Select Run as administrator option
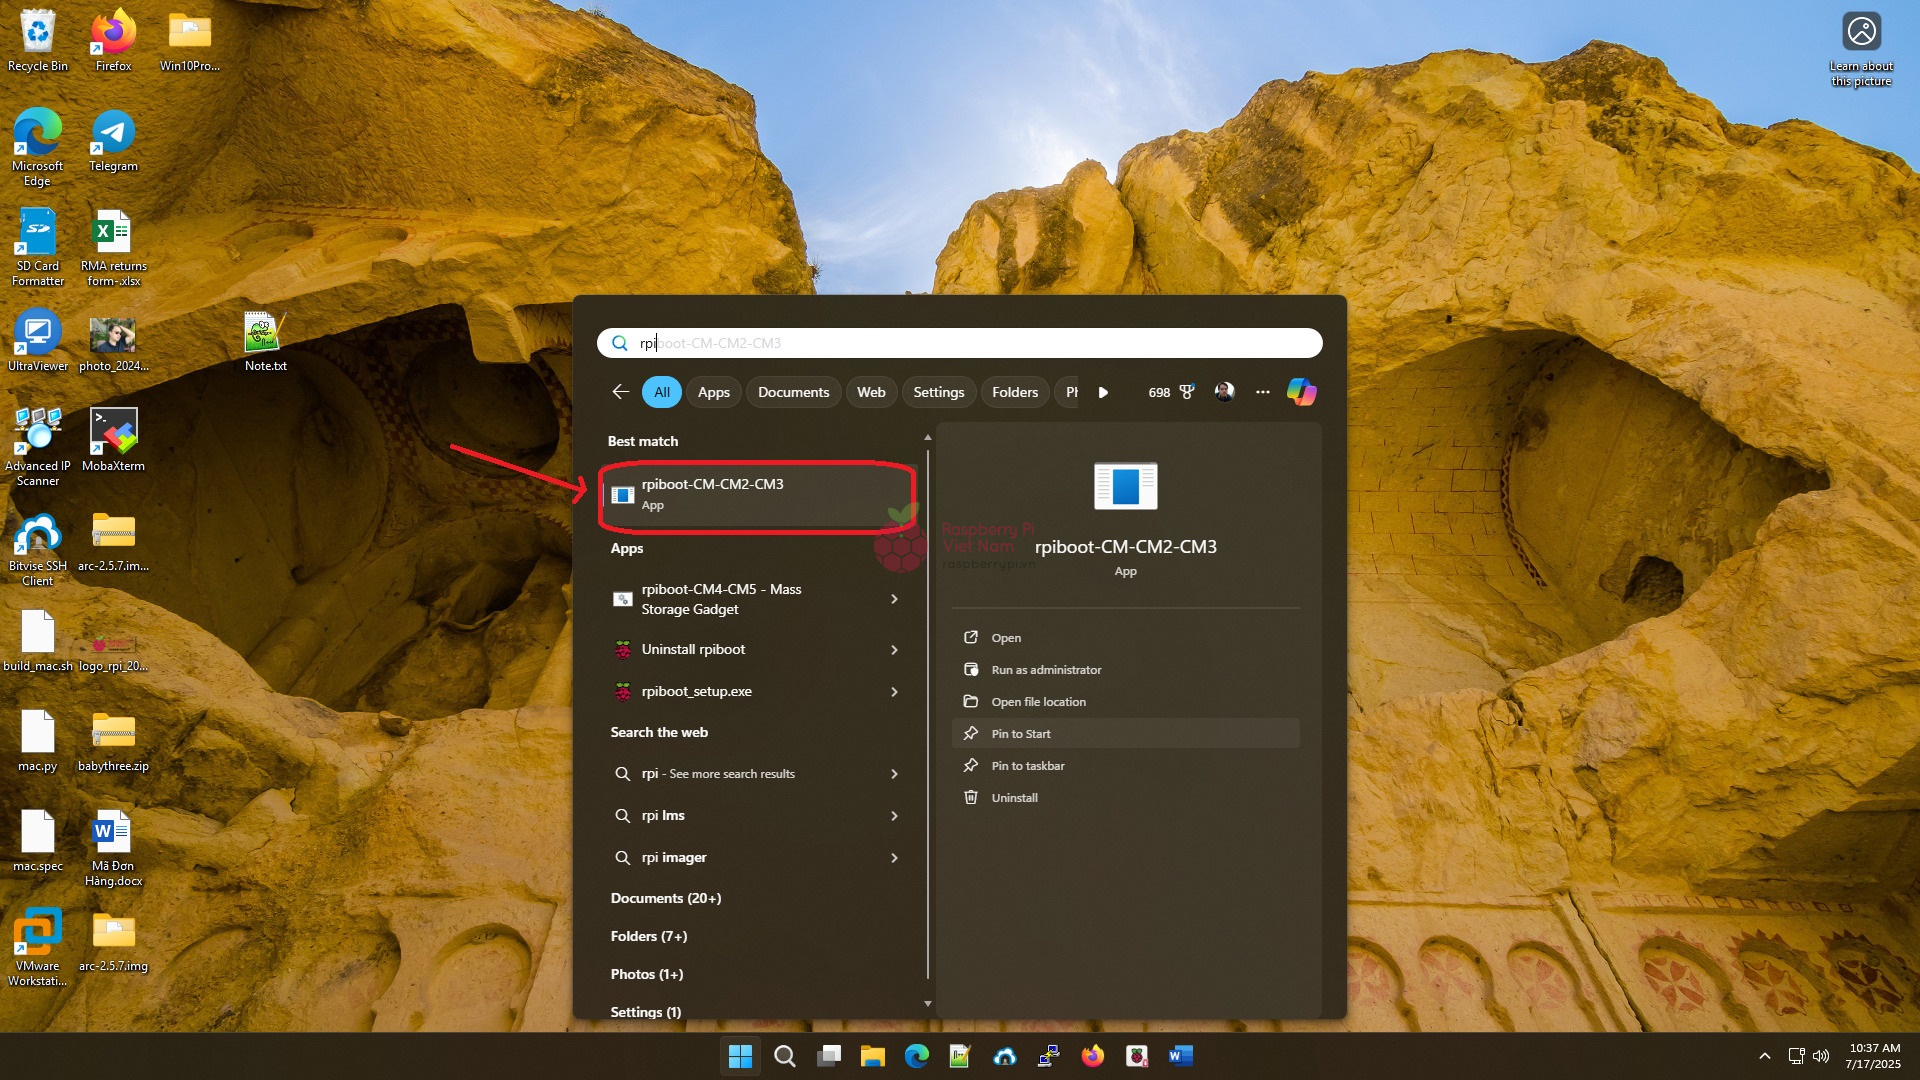This screenshot has height=1080, width=1920. (1046, 670)
